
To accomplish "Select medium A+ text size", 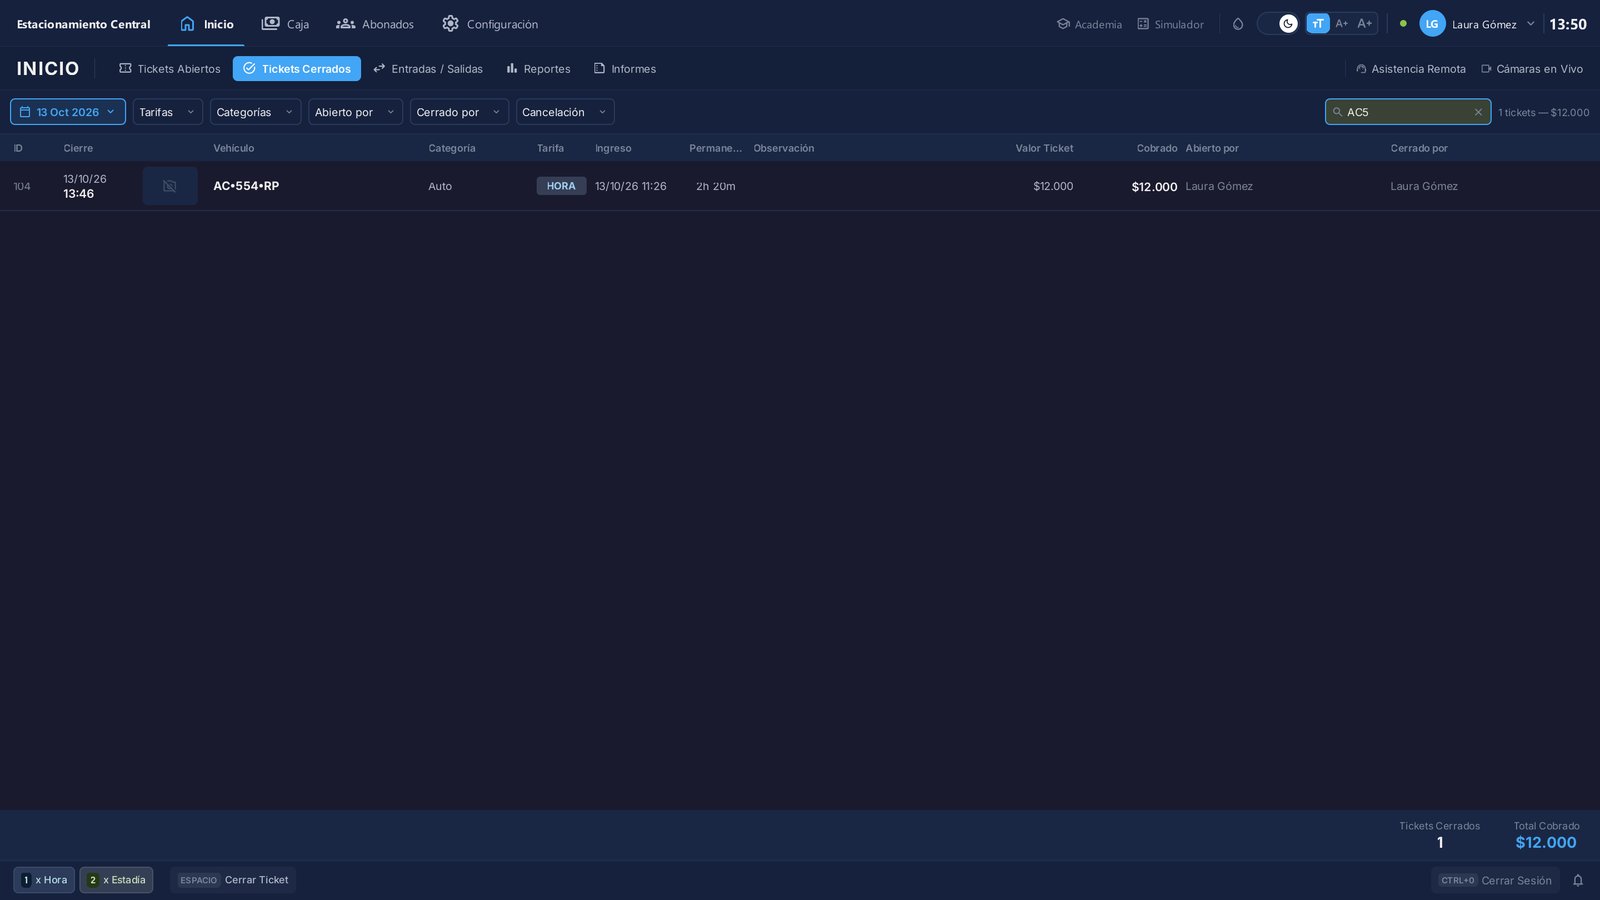I will pyautogui.click(x=1342, y=24).
